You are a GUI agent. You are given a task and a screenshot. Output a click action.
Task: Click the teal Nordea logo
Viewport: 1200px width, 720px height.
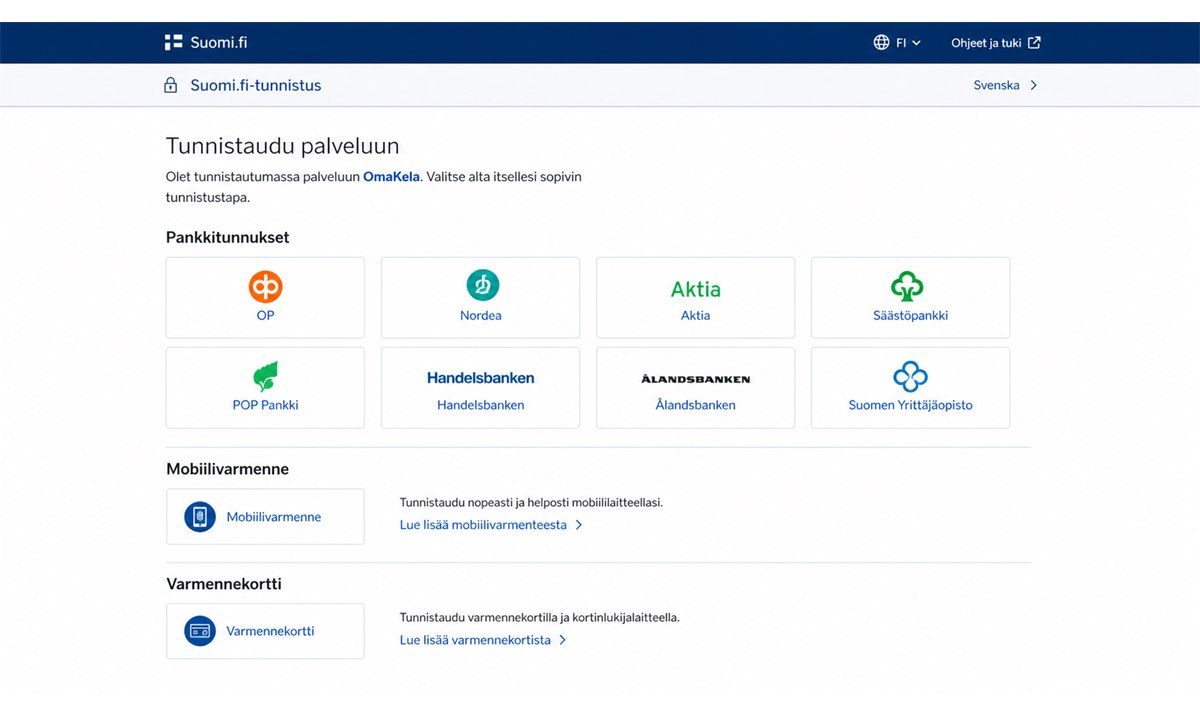click(482, 286)
